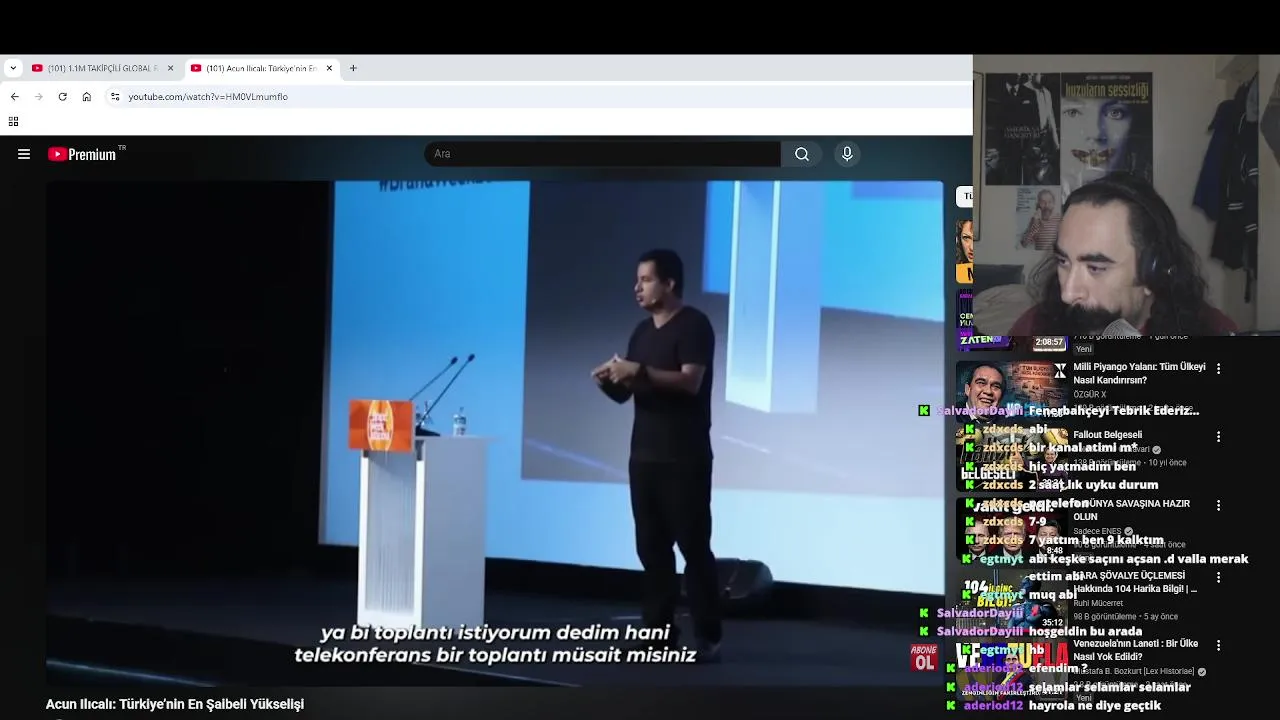Open more options for 'Fallout Belgeseli'

click(x=1218, y=437)
